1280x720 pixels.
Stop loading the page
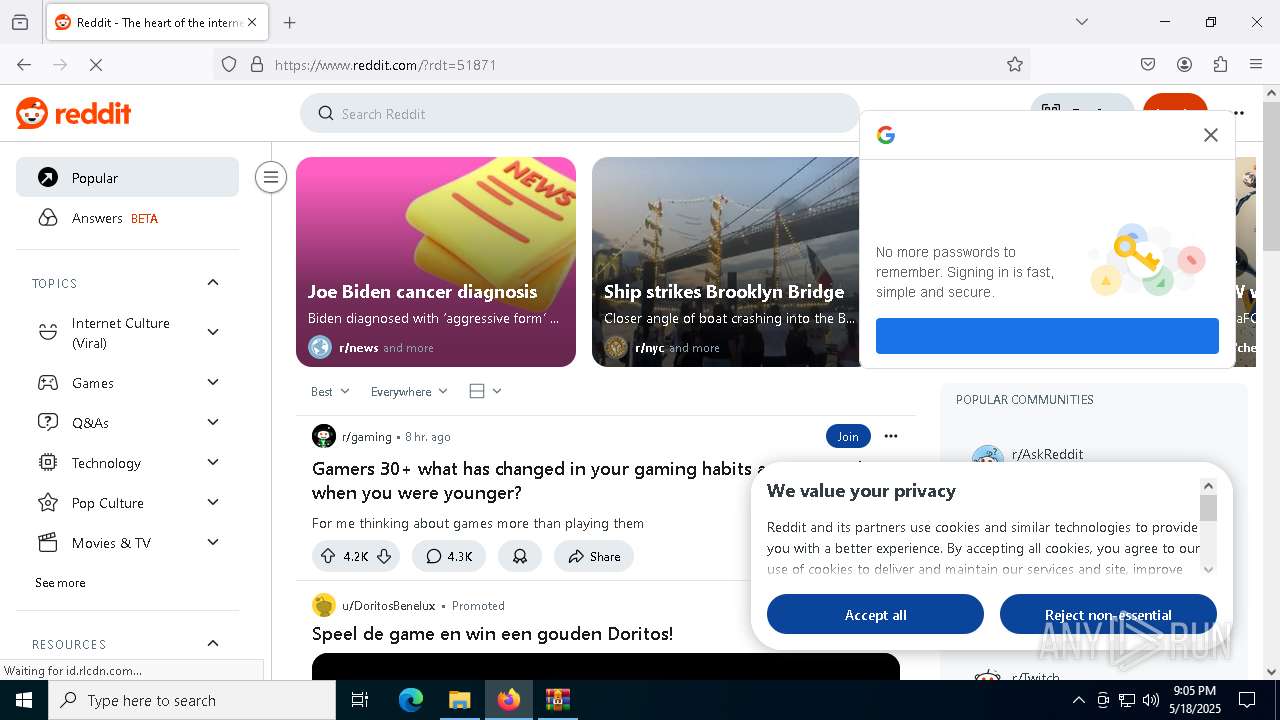pyautogui.click(x=97, y=64)
